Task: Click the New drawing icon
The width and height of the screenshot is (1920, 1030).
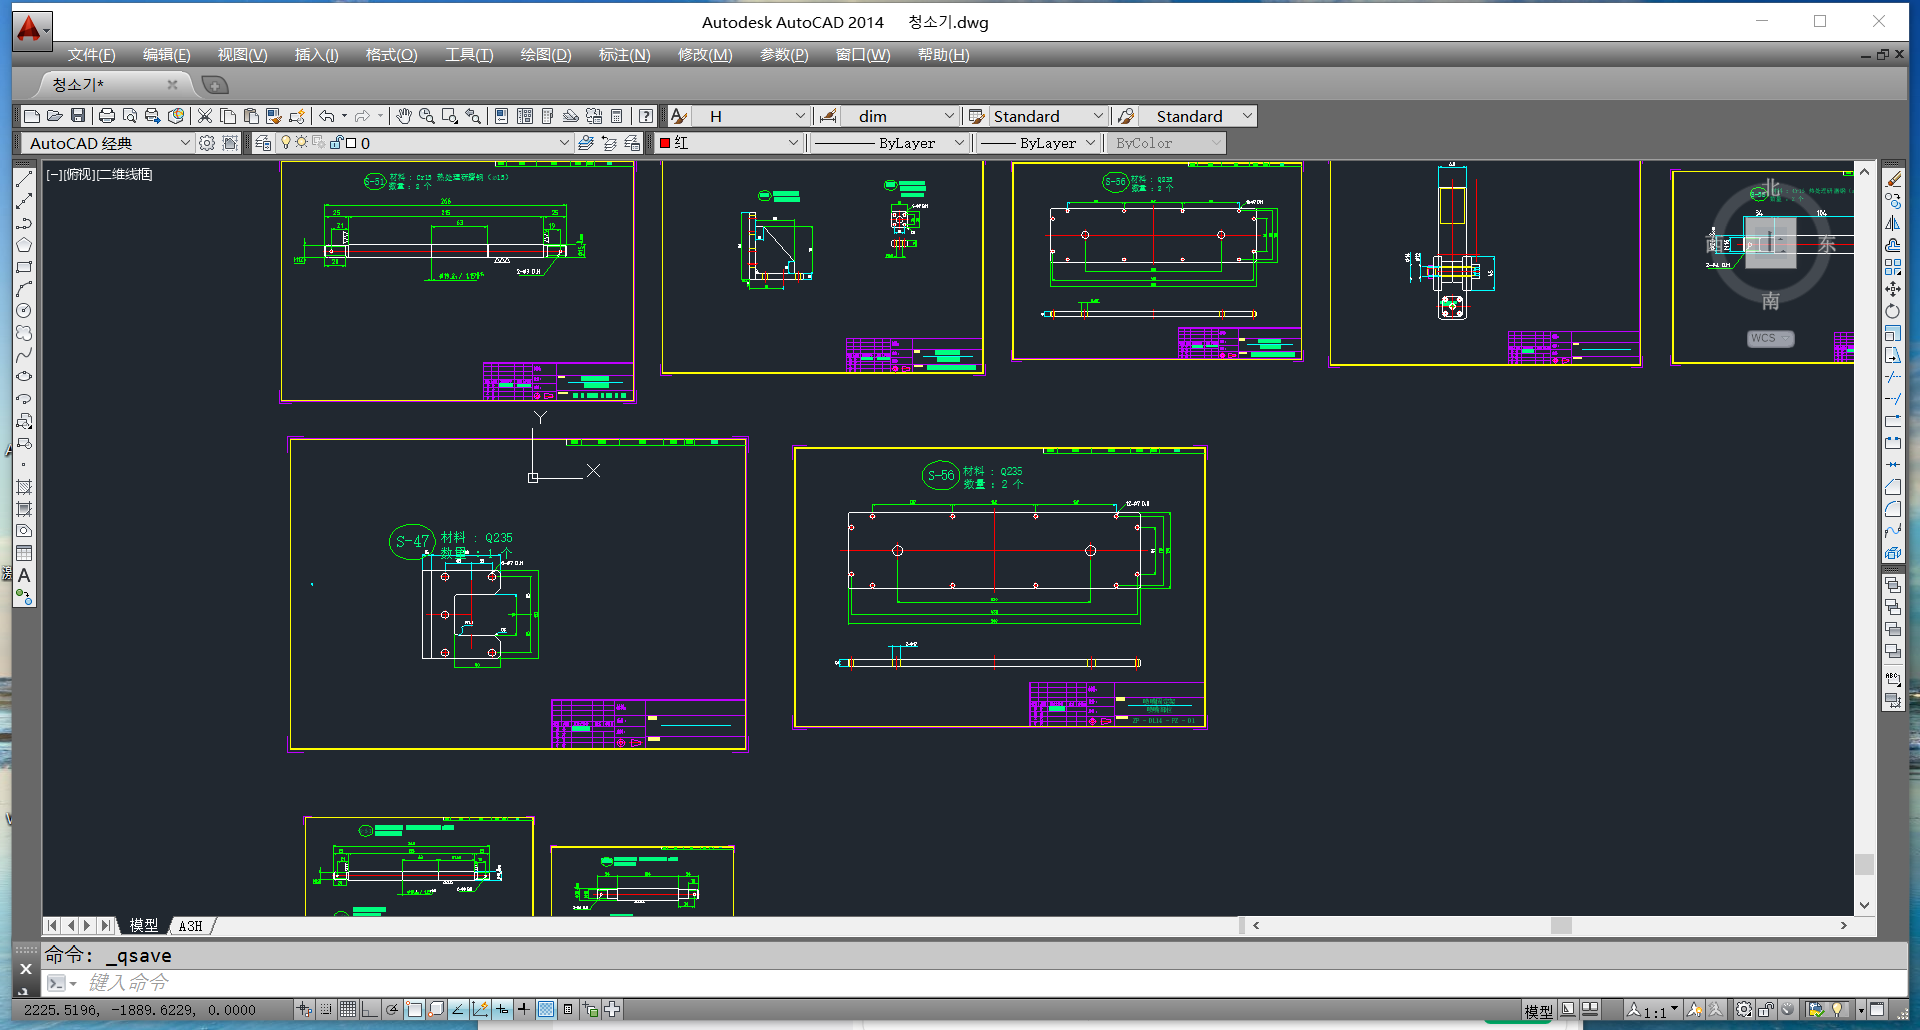Action: [x=31, y=116]
